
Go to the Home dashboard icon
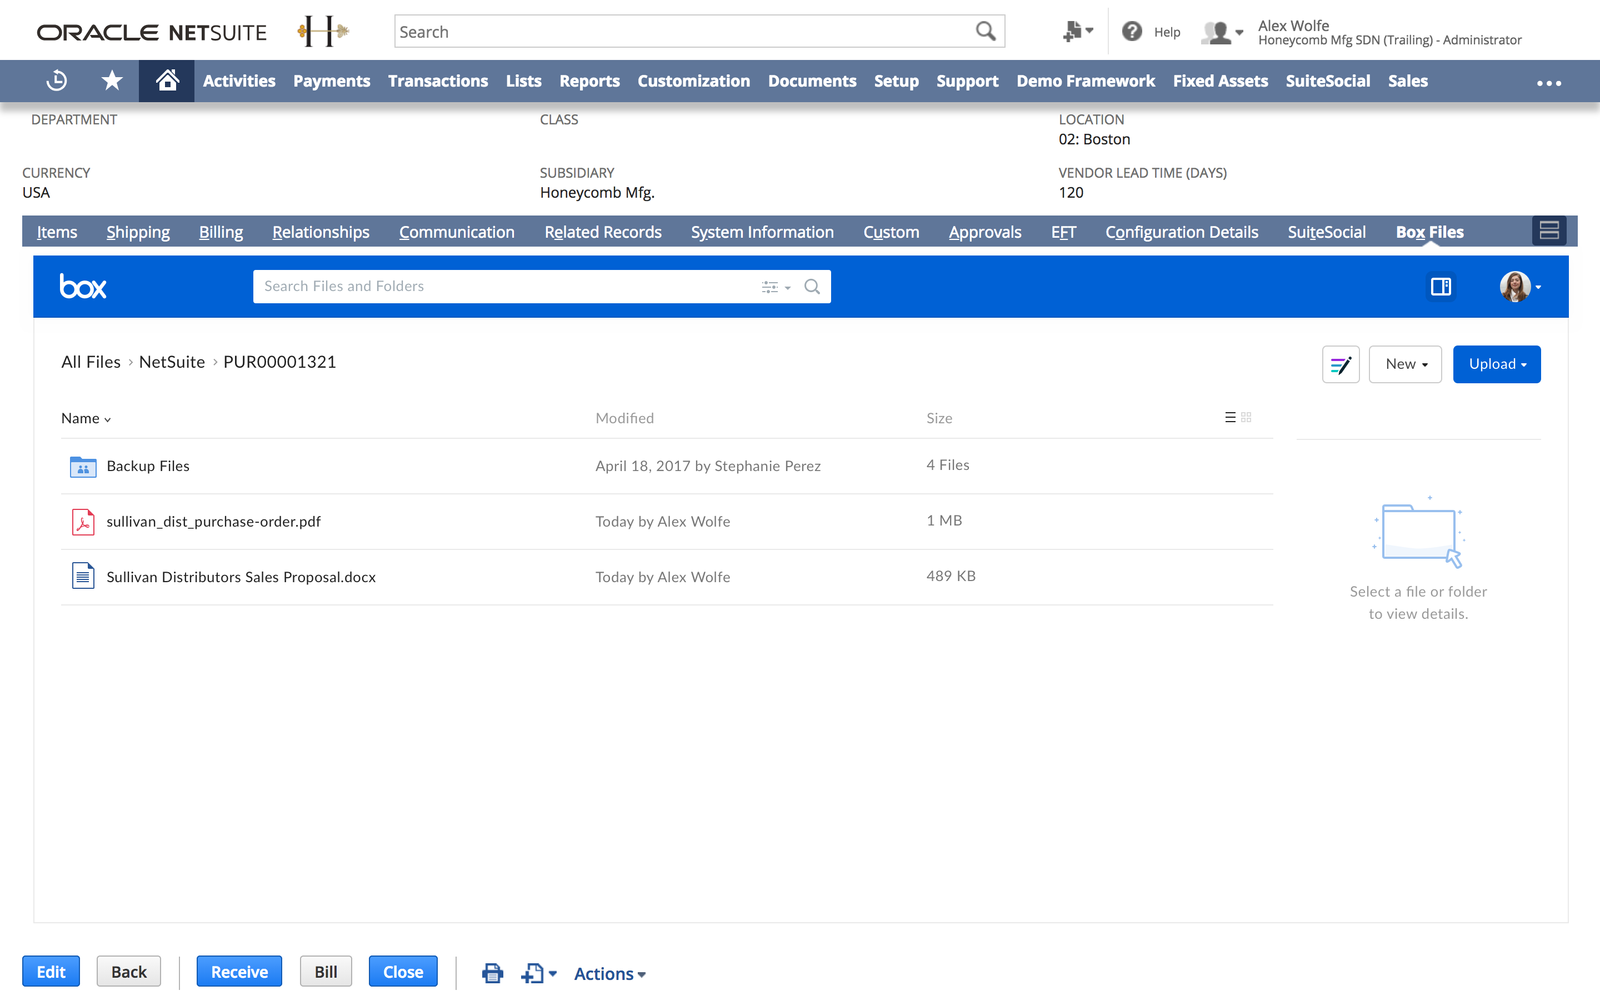[x=167, y=81]
